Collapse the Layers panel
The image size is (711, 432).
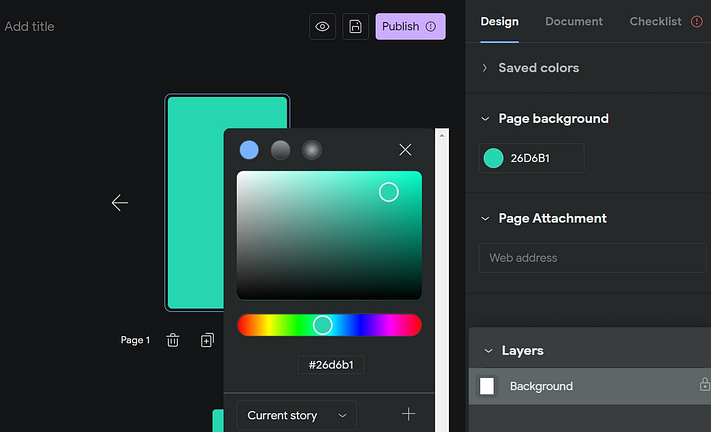(x=488, y=351)
